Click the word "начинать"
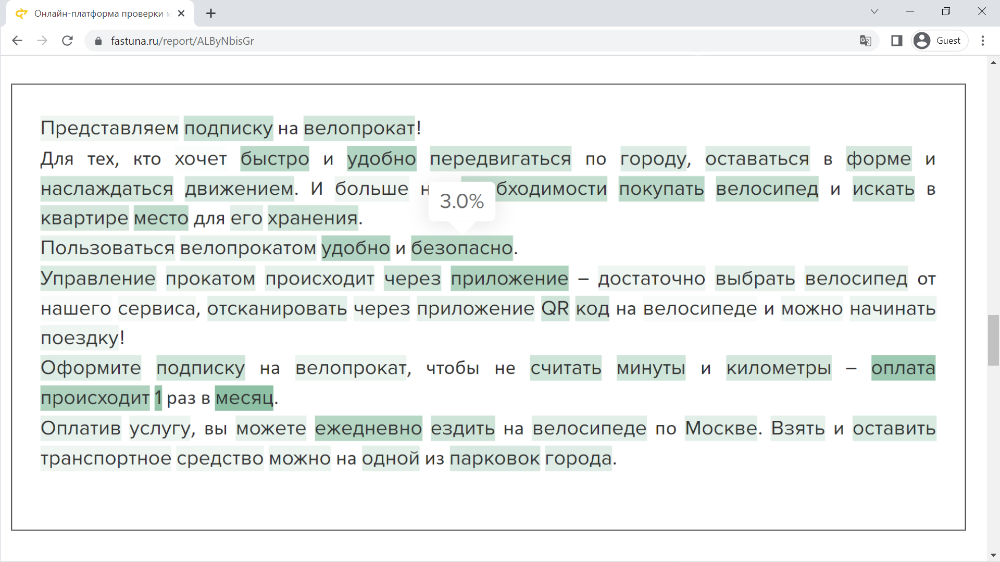This screenshot has height=562, width=1000. click(892, 309)
